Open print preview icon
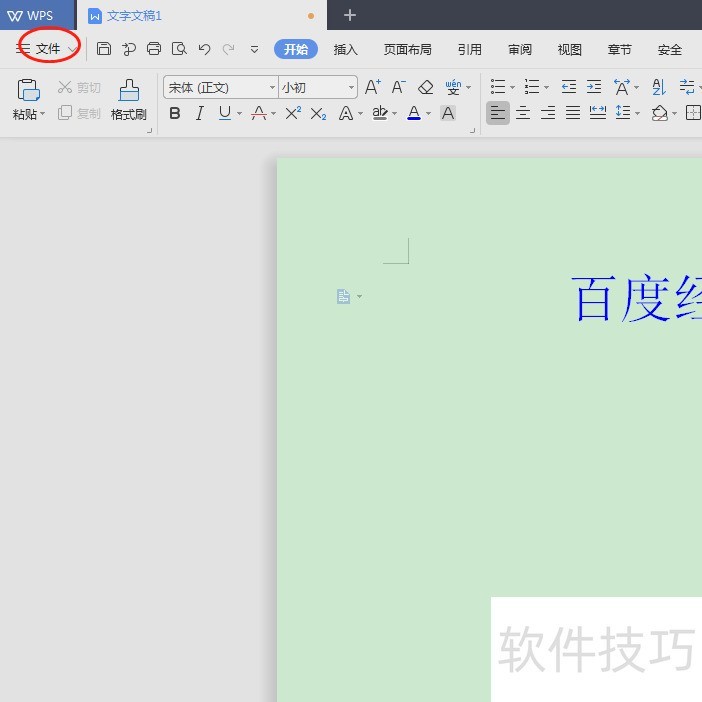This screenshot has height=702, width=702. pos(179,48)
